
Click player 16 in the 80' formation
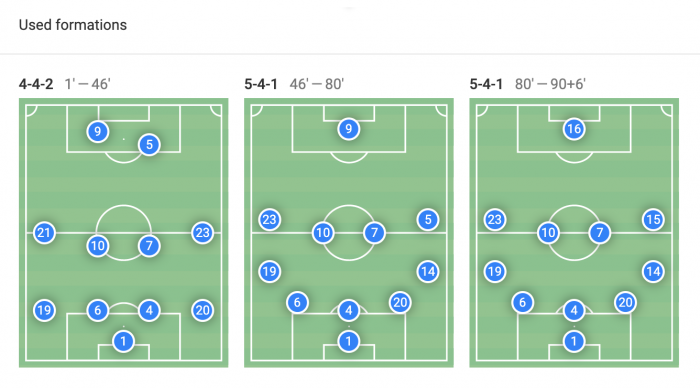574,129
